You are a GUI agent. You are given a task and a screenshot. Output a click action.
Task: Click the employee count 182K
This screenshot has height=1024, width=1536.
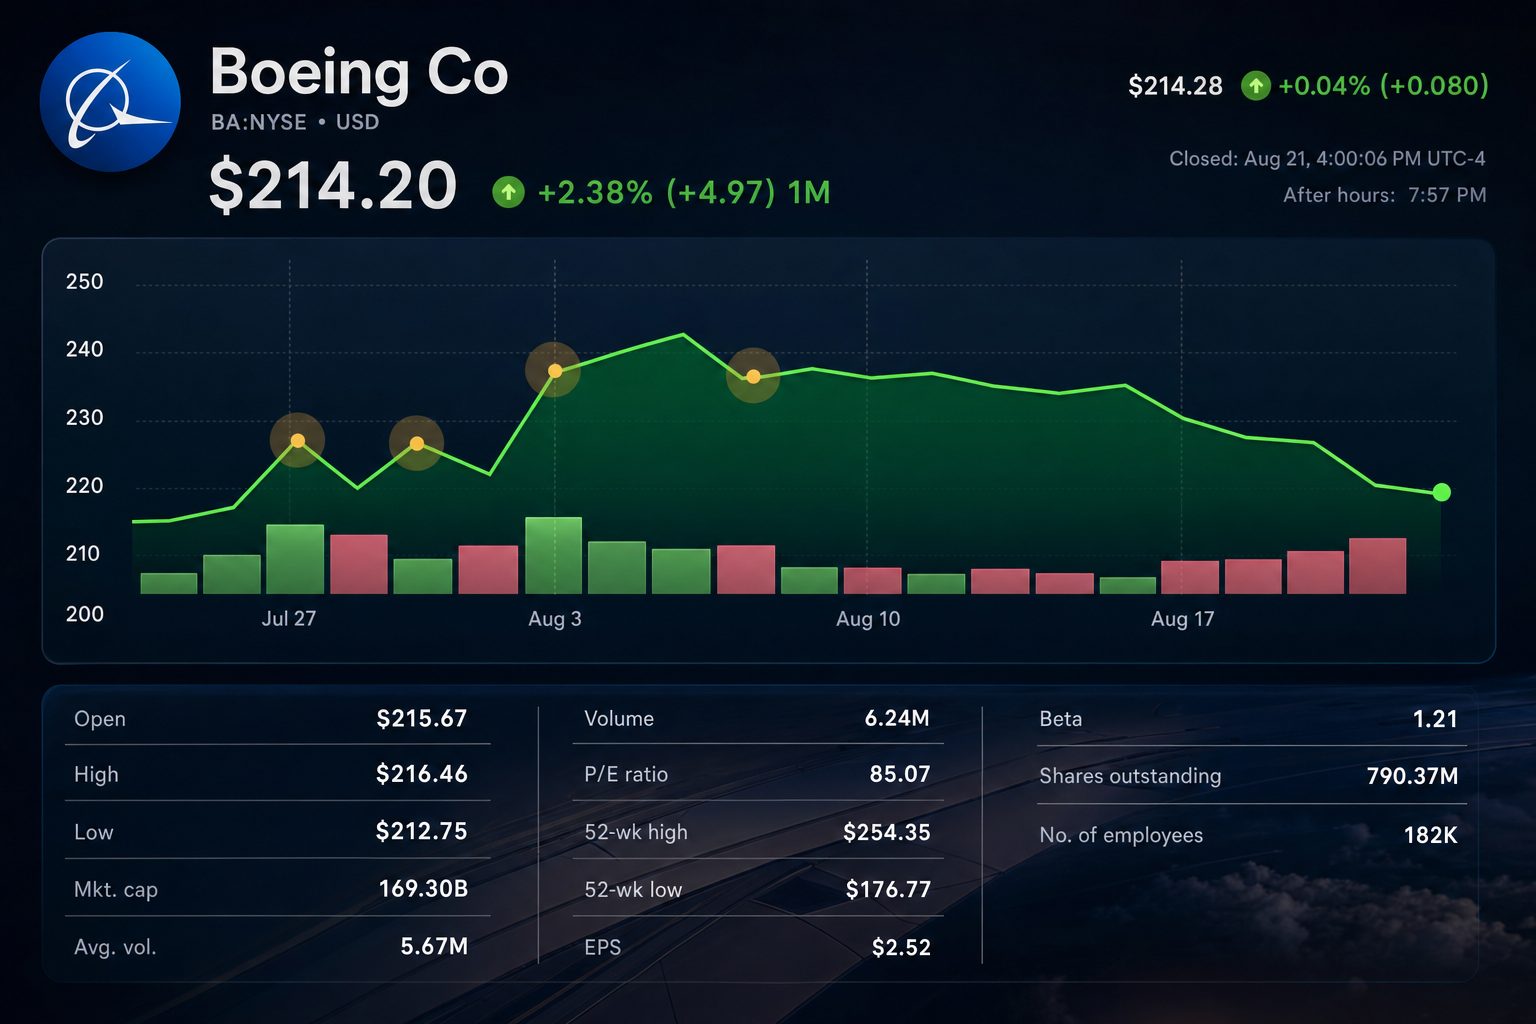coord(1430,835)
